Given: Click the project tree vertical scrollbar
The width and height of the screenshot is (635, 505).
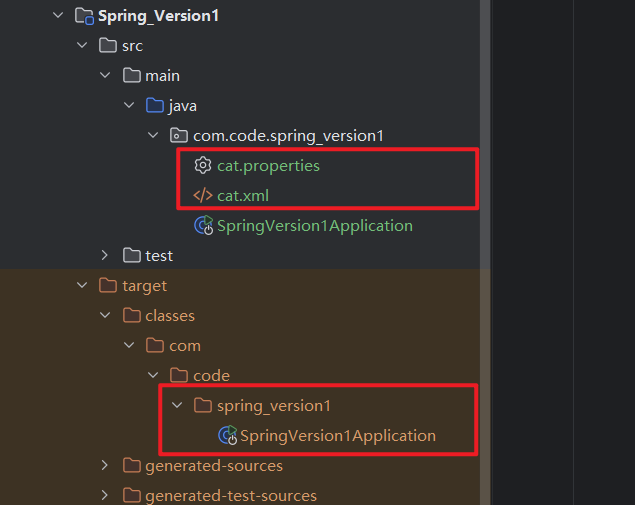Looking at the screenshot, I should coord(485,252).
